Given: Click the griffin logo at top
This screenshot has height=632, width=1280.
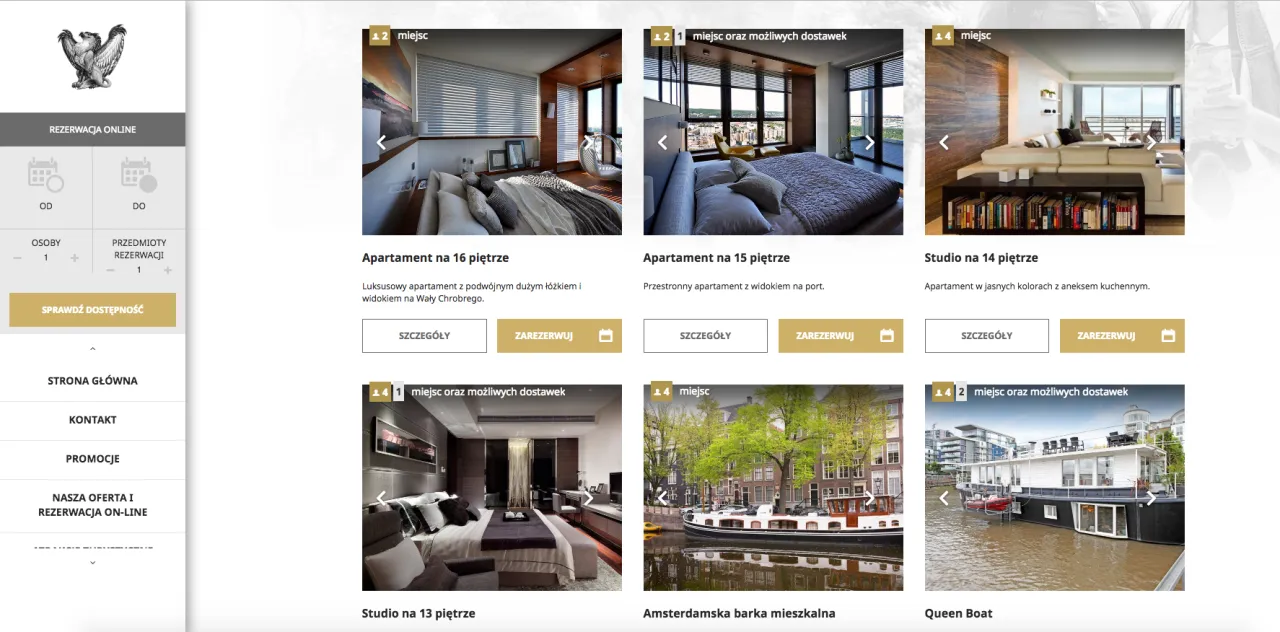Looking at the screenshot, I should tap(92, 56).
